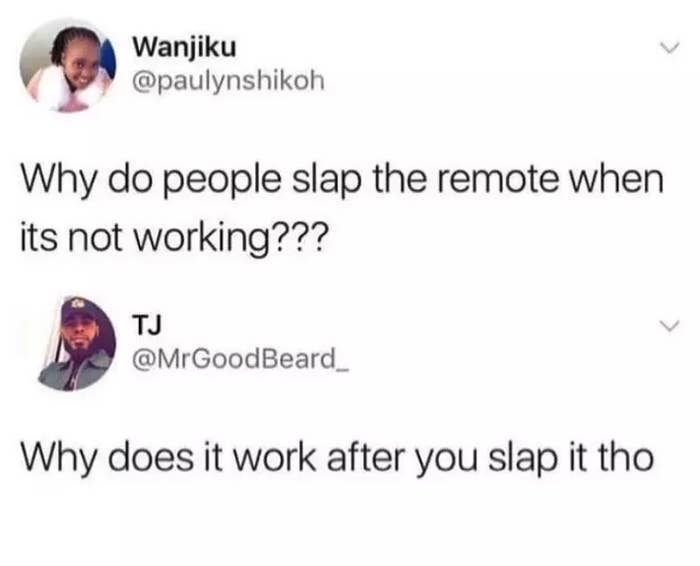Open TJ's profile picture with cap

[x=76, y=344]
